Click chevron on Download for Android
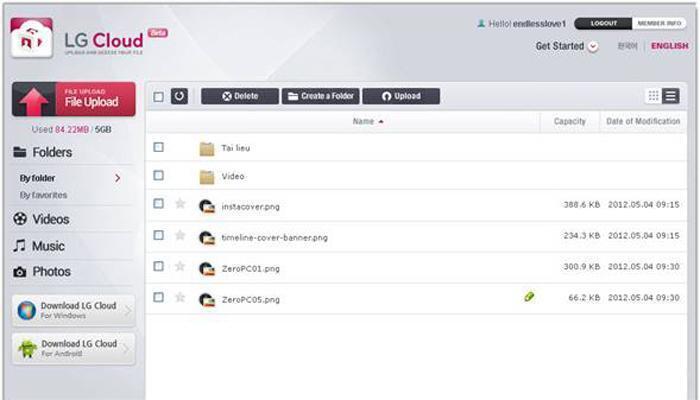Image resolution: width=700 pixels, height=400 pixels. tap(127, 348)
